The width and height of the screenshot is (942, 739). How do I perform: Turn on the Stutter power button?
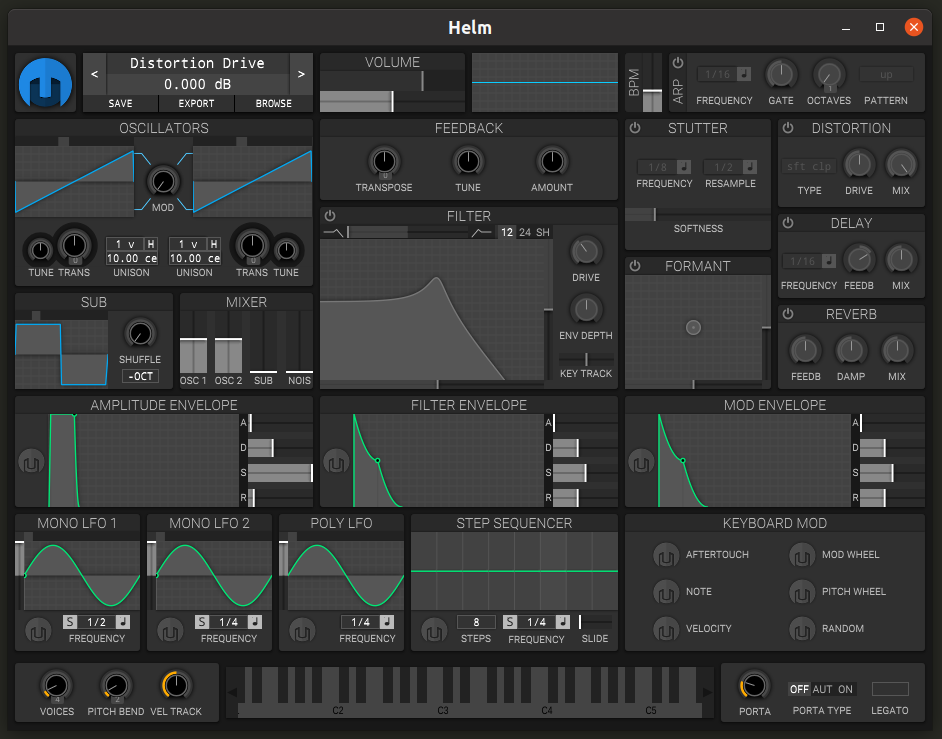tap(634, 128)
